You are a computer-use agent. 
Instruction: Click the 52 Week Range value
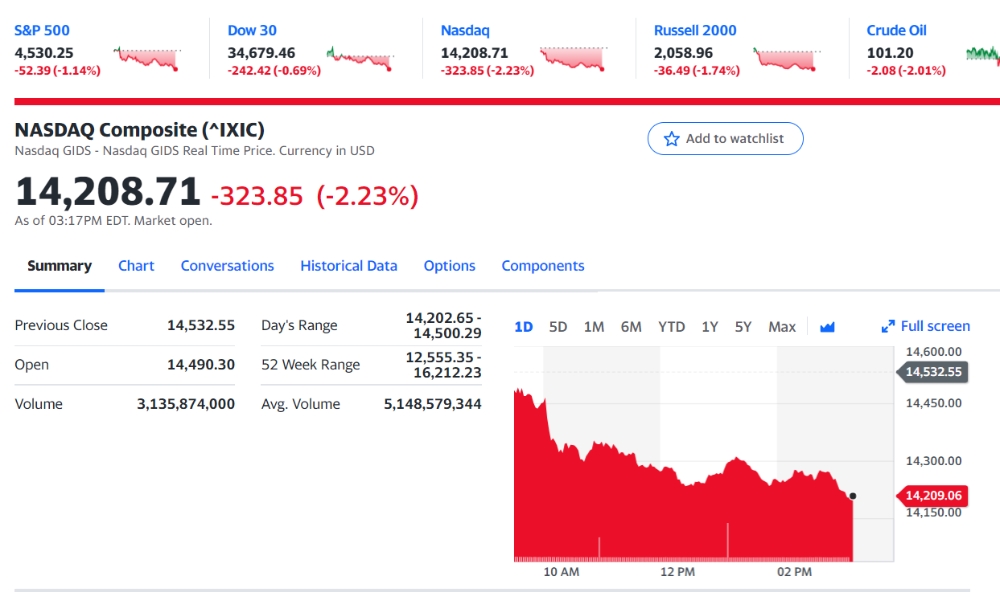443,365
